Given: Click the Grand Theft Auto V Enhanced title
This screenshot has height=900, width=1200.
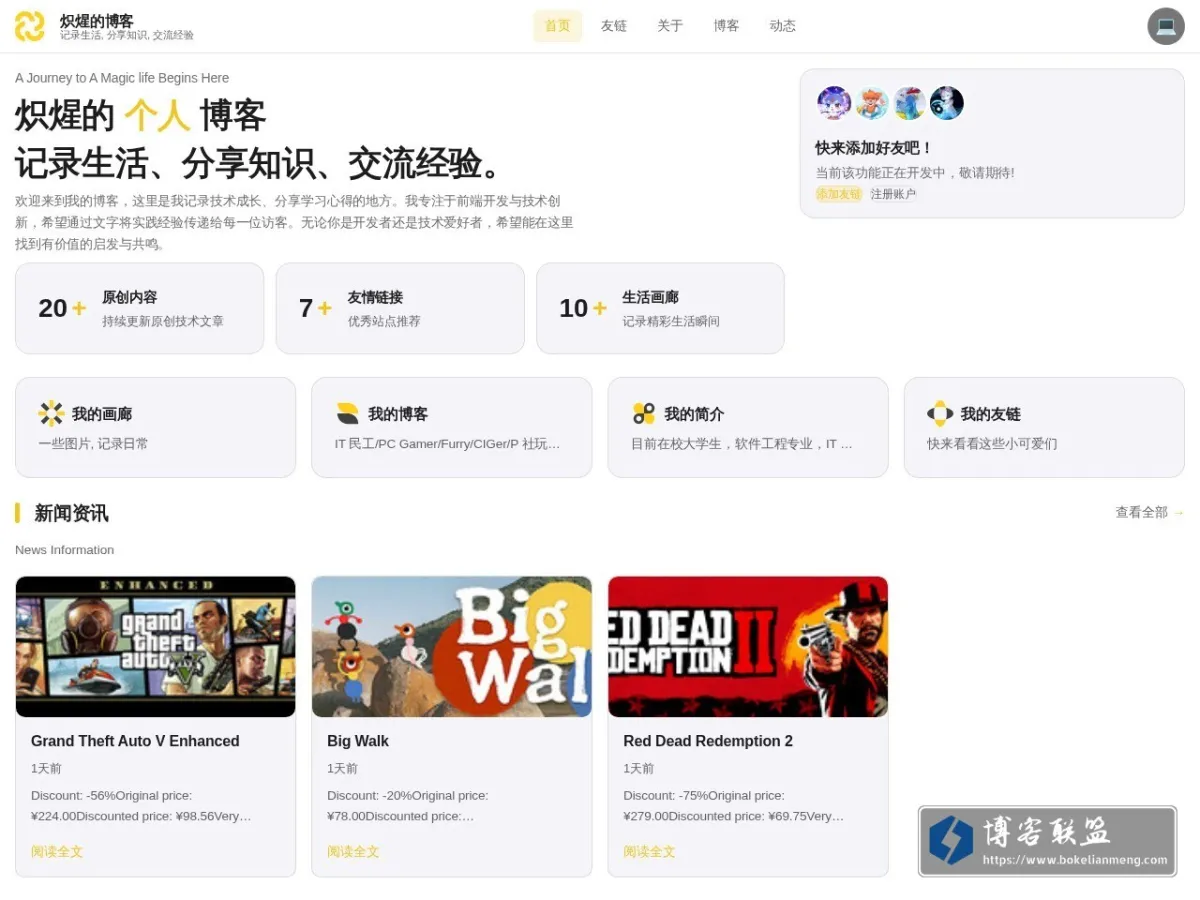Looking at the screenshot, I should [135, 741].
